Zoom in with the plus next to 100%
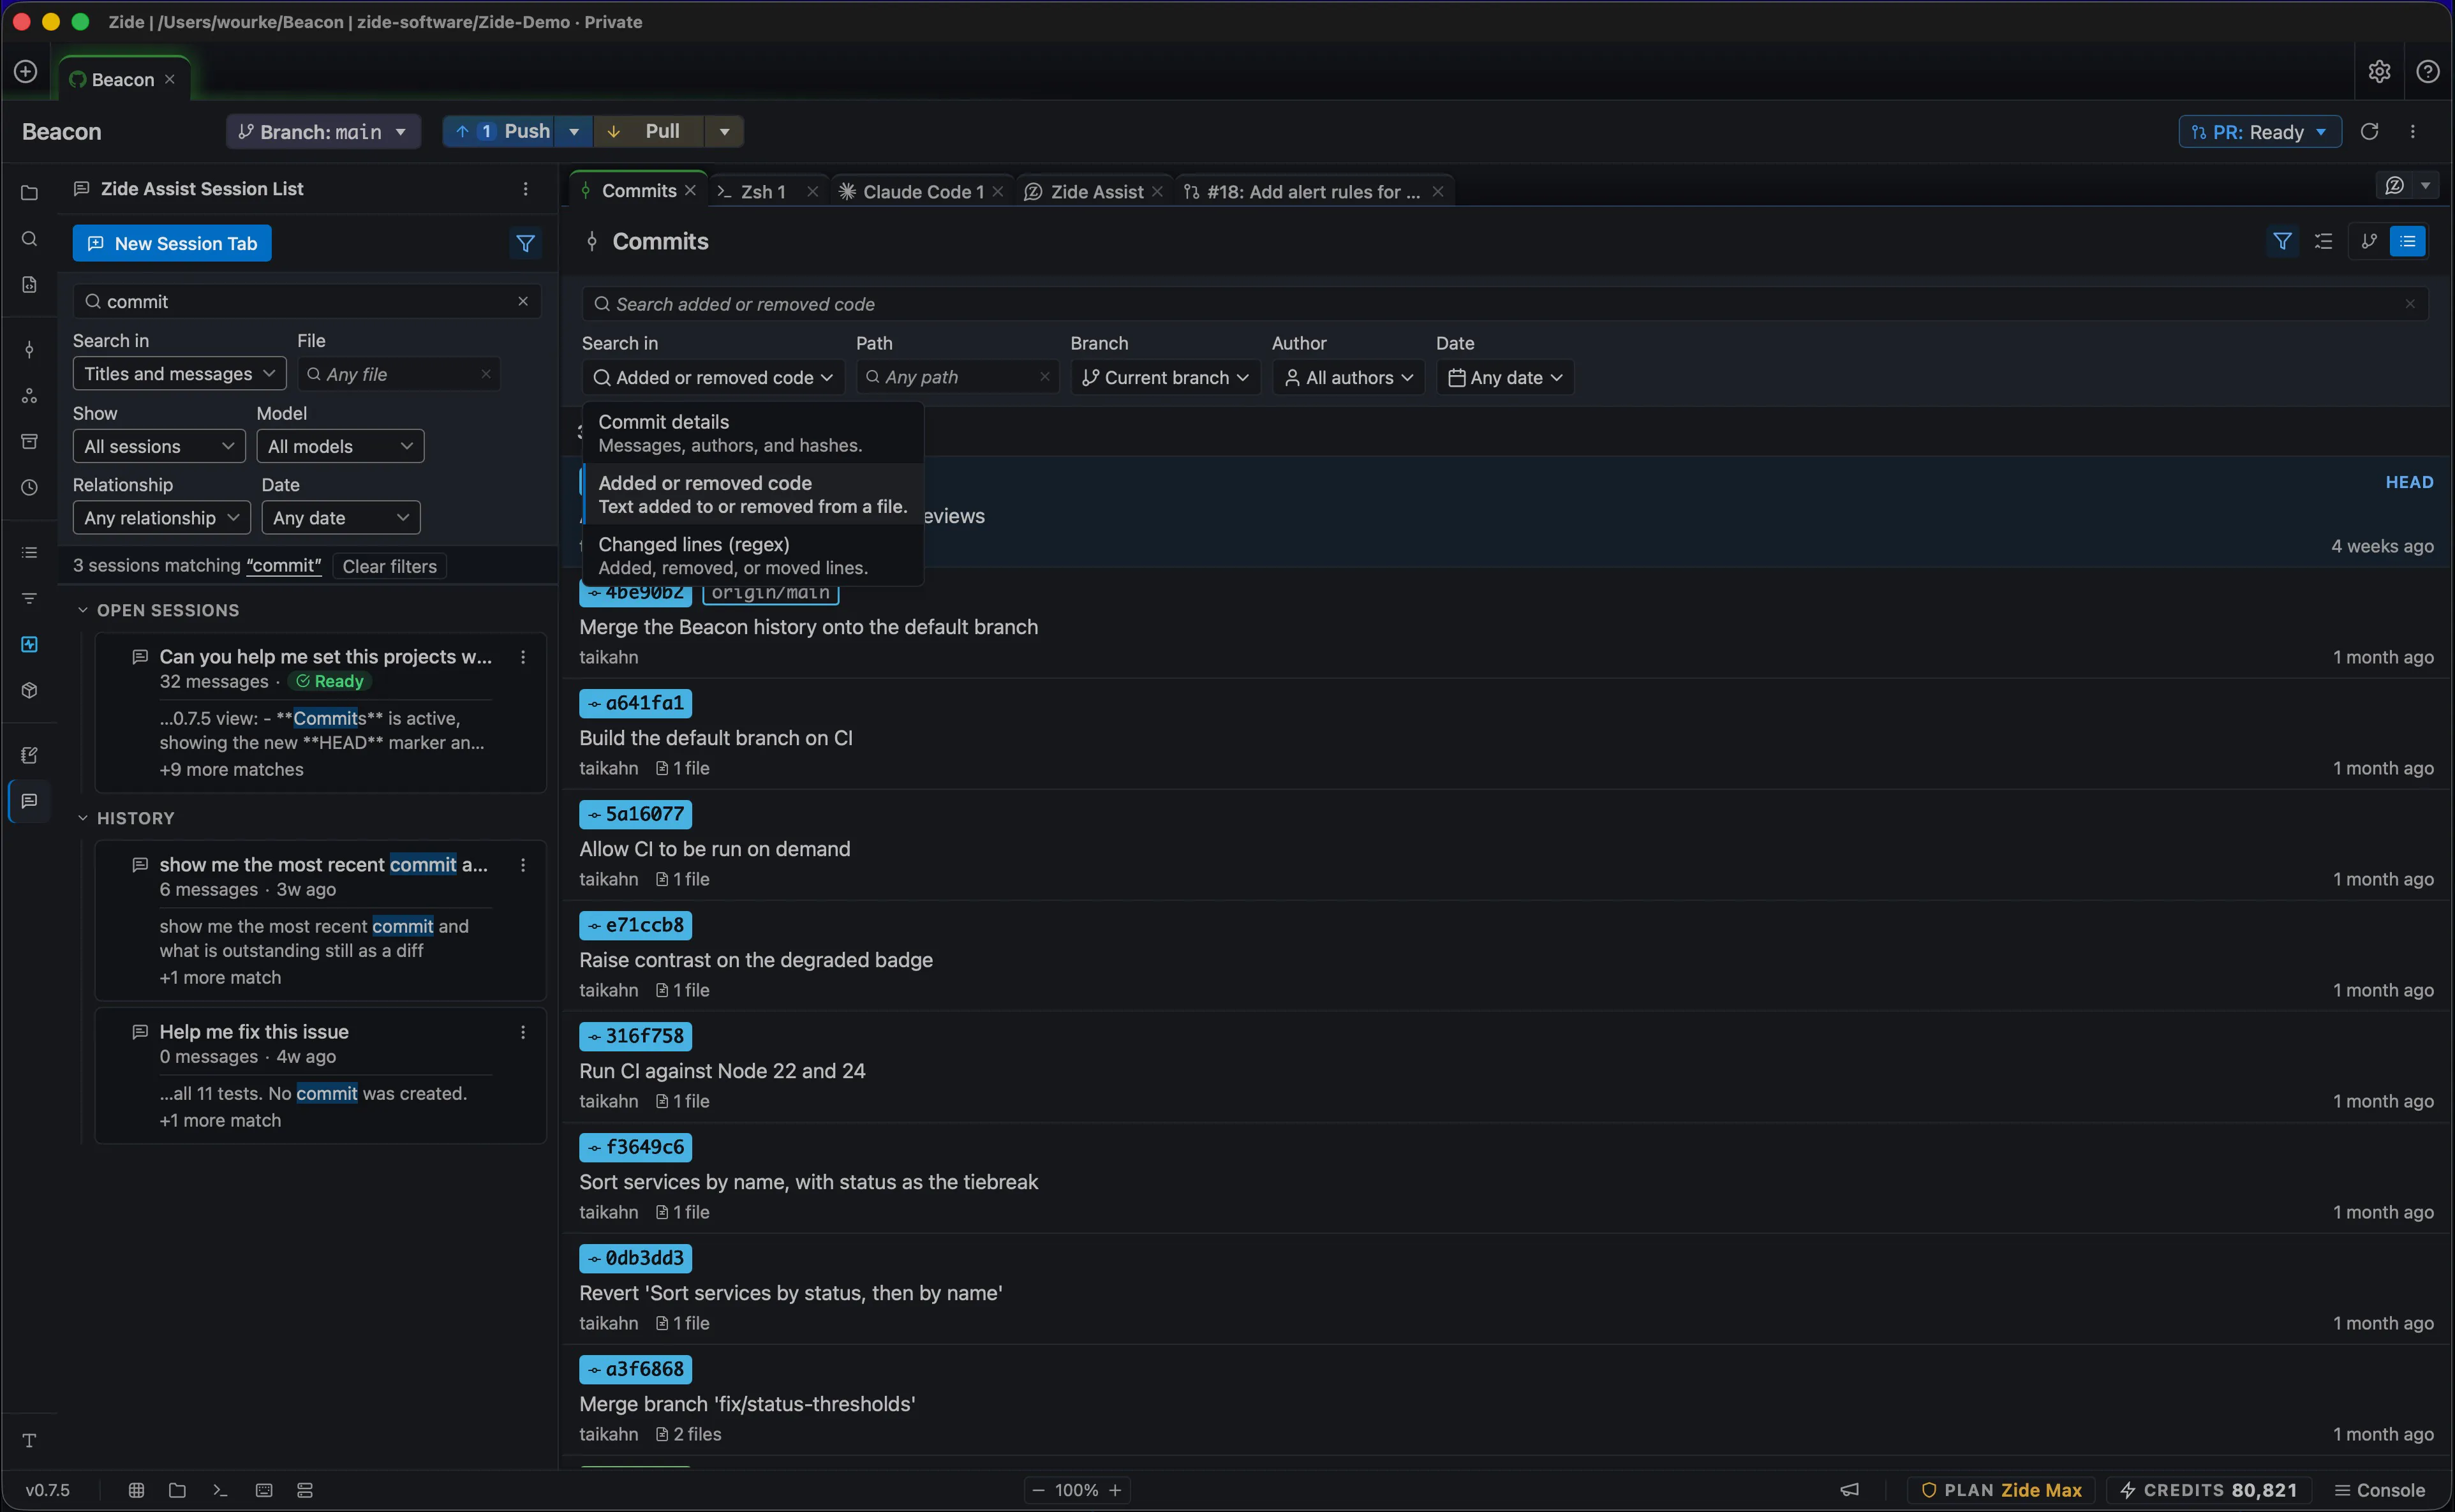Viewport: 2455px width, 1512px height. click(x=1115, y=1490)
